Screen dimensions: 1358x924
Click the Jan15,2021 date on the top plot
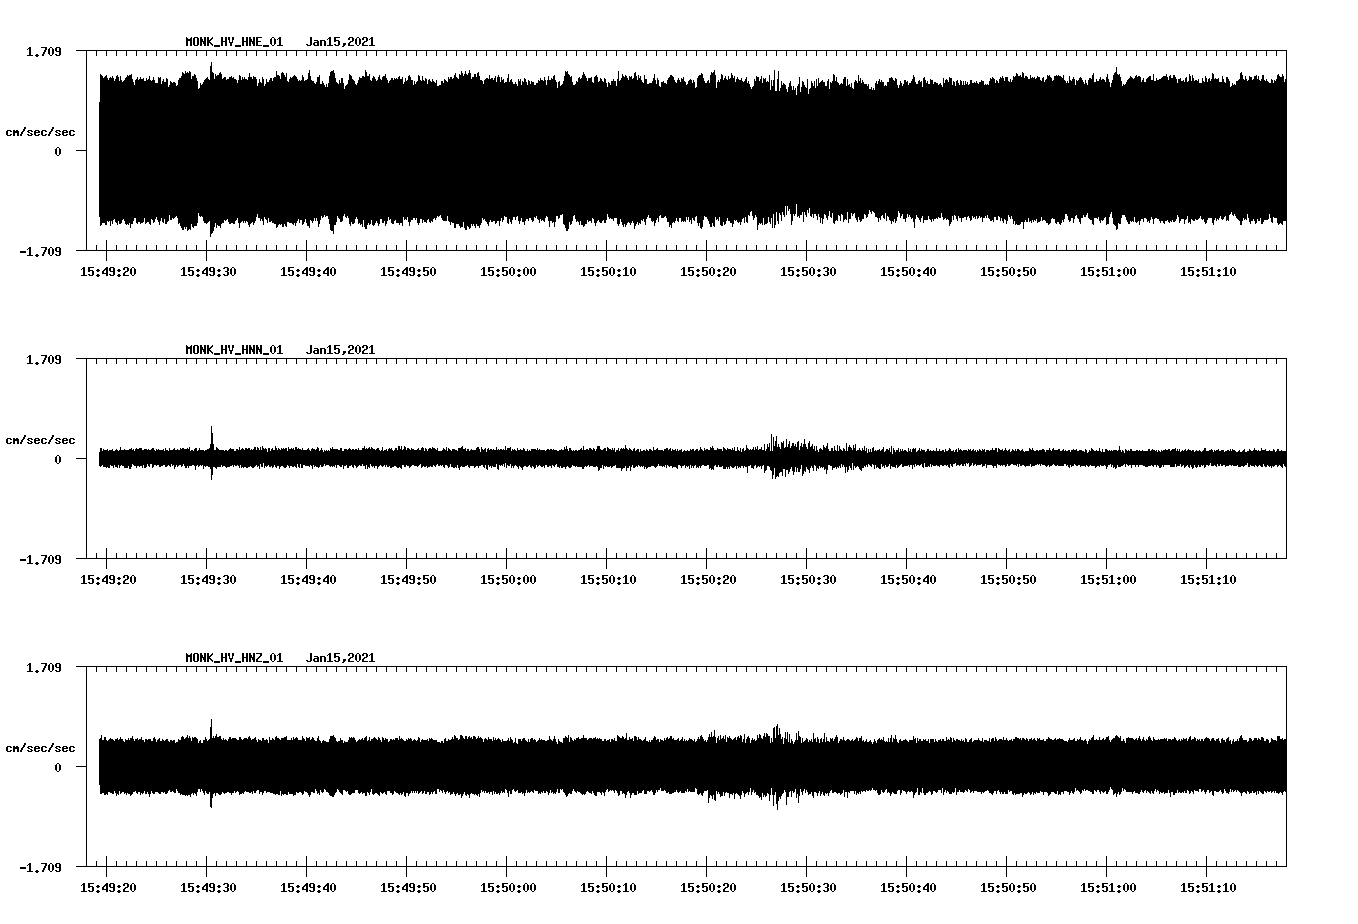[x=341, y=41]
